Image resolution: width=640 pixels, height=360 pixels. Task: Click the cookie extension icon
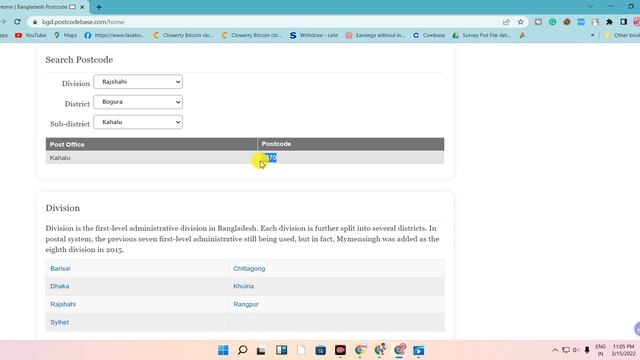tap(567, 22)
